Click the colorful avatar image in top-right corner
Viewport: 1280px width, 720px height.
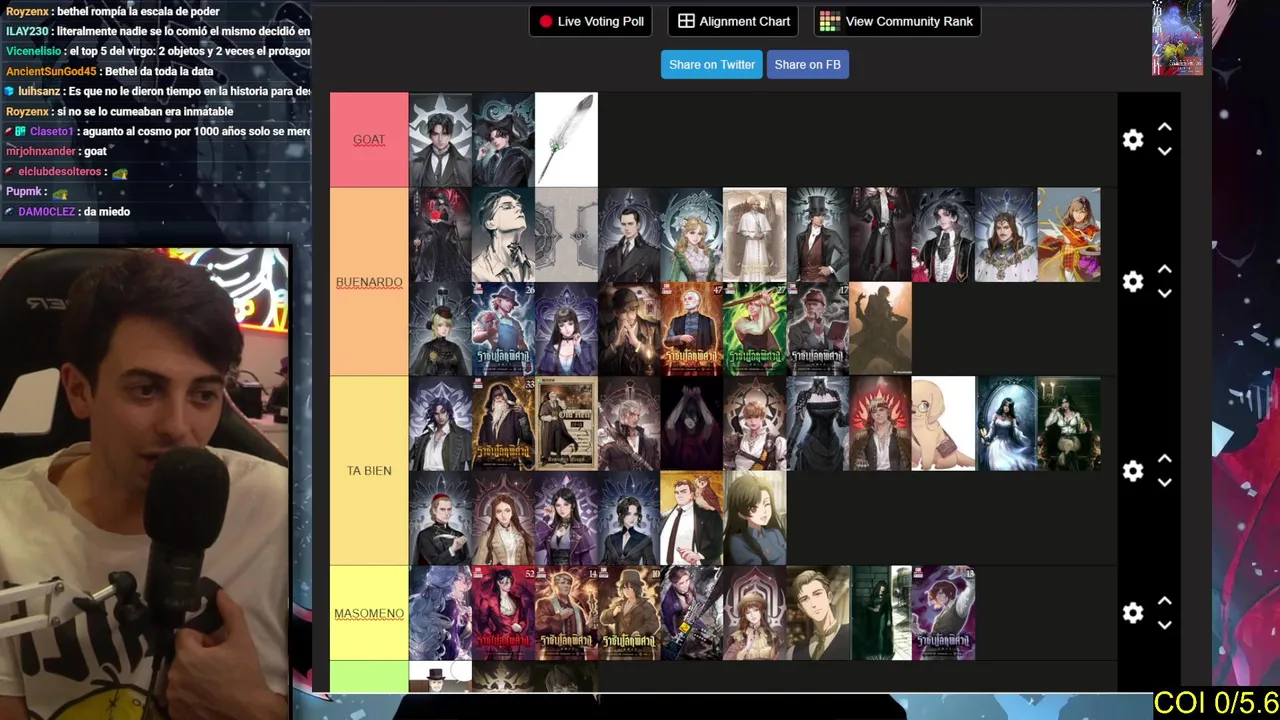coord(1177,38)
